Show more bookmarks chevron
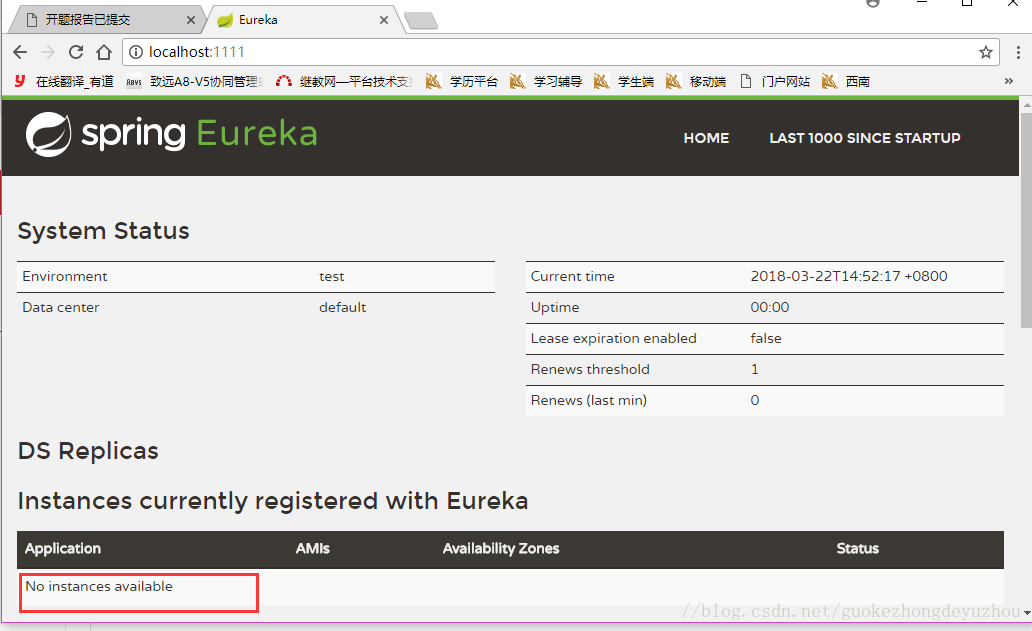Image resolution: width=1032 pixels, height=631 pixels. click(1008, 81)
